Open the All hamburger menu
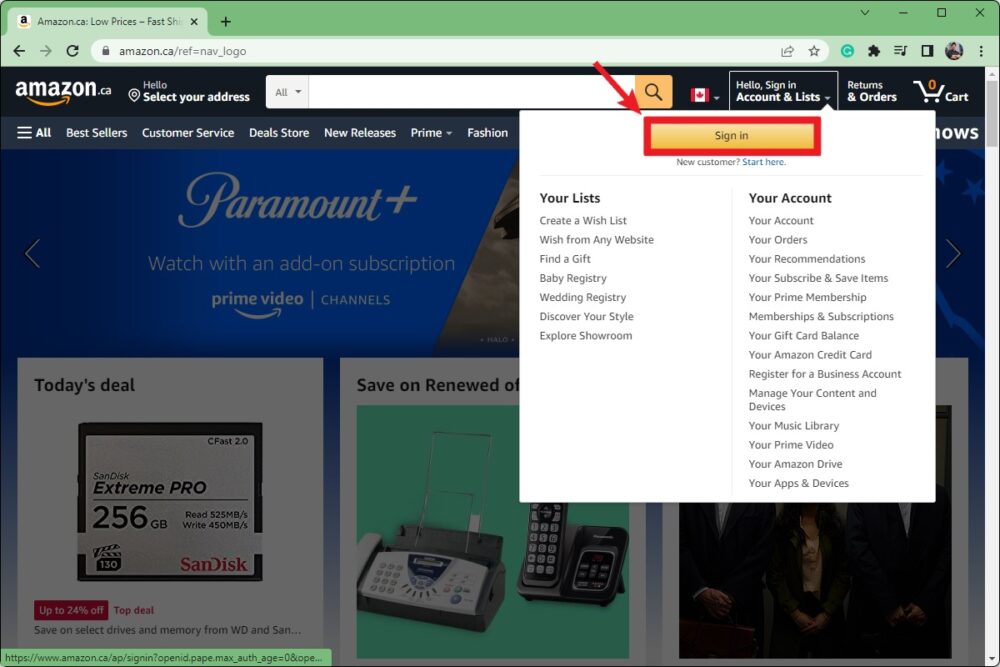The height and width of the screenshot is (667, 1000). coord(34,132)
